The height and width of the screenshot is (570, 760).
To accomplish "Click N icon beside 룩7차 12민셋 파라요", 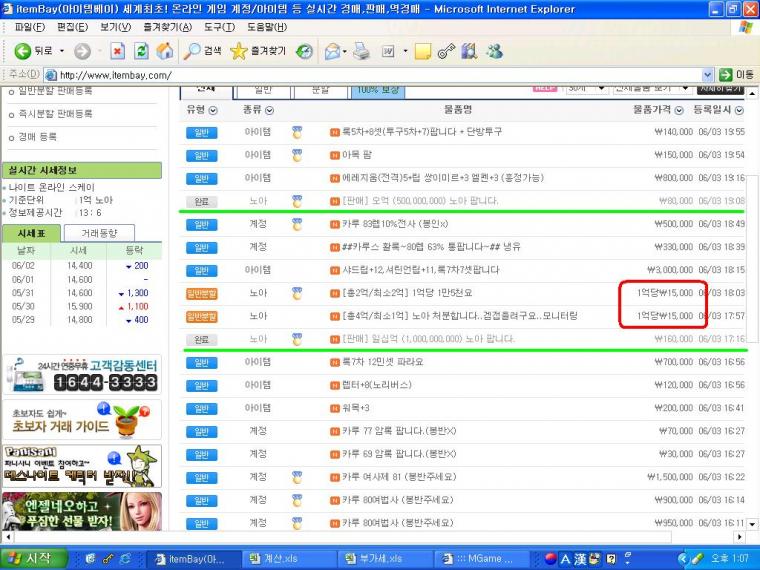I will click(x=335, y=362).
